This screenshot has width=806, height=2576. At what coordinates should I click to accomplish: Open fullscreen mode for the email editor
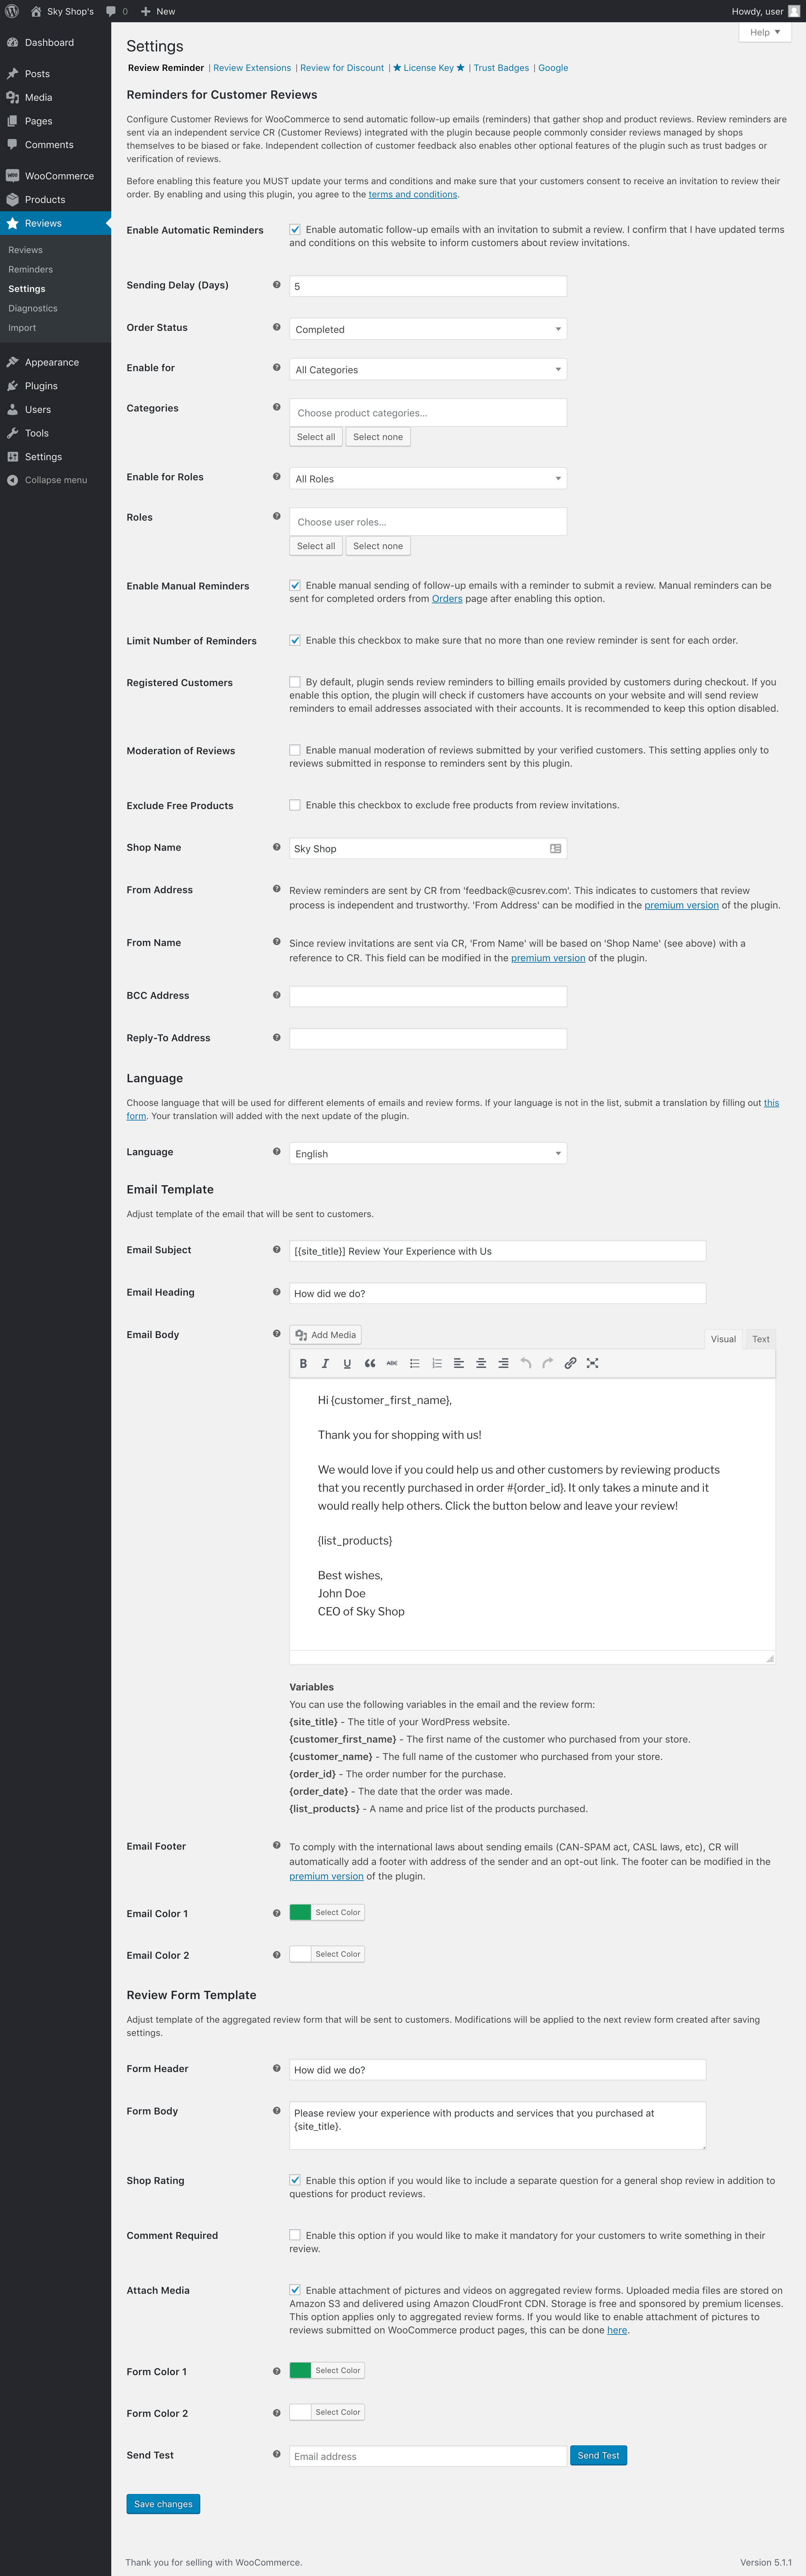pyautogui.click(x=592, y=1363)
